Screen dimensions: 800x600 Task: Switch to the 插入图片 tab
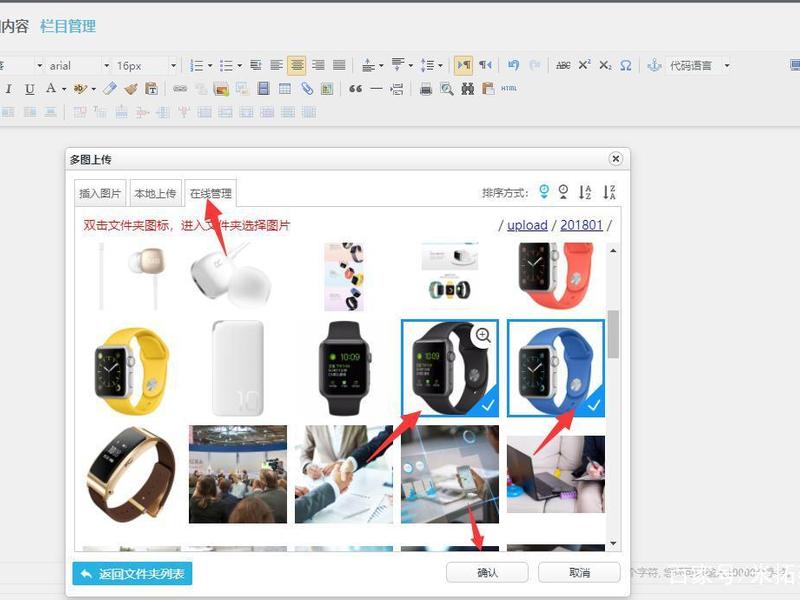pyautogui.click(x=101, y=193)
